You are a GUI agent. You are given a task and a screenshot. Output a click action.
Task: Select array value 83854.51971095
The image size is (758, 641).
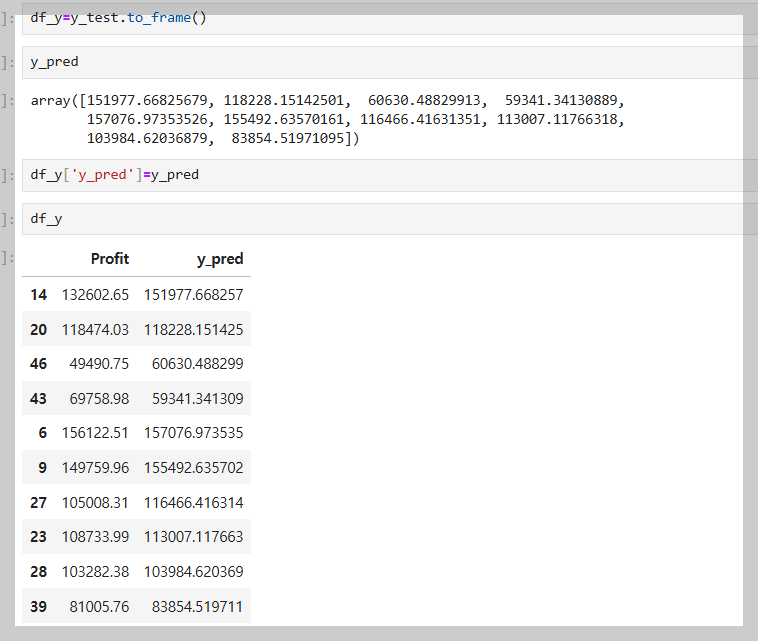(288, 138)
